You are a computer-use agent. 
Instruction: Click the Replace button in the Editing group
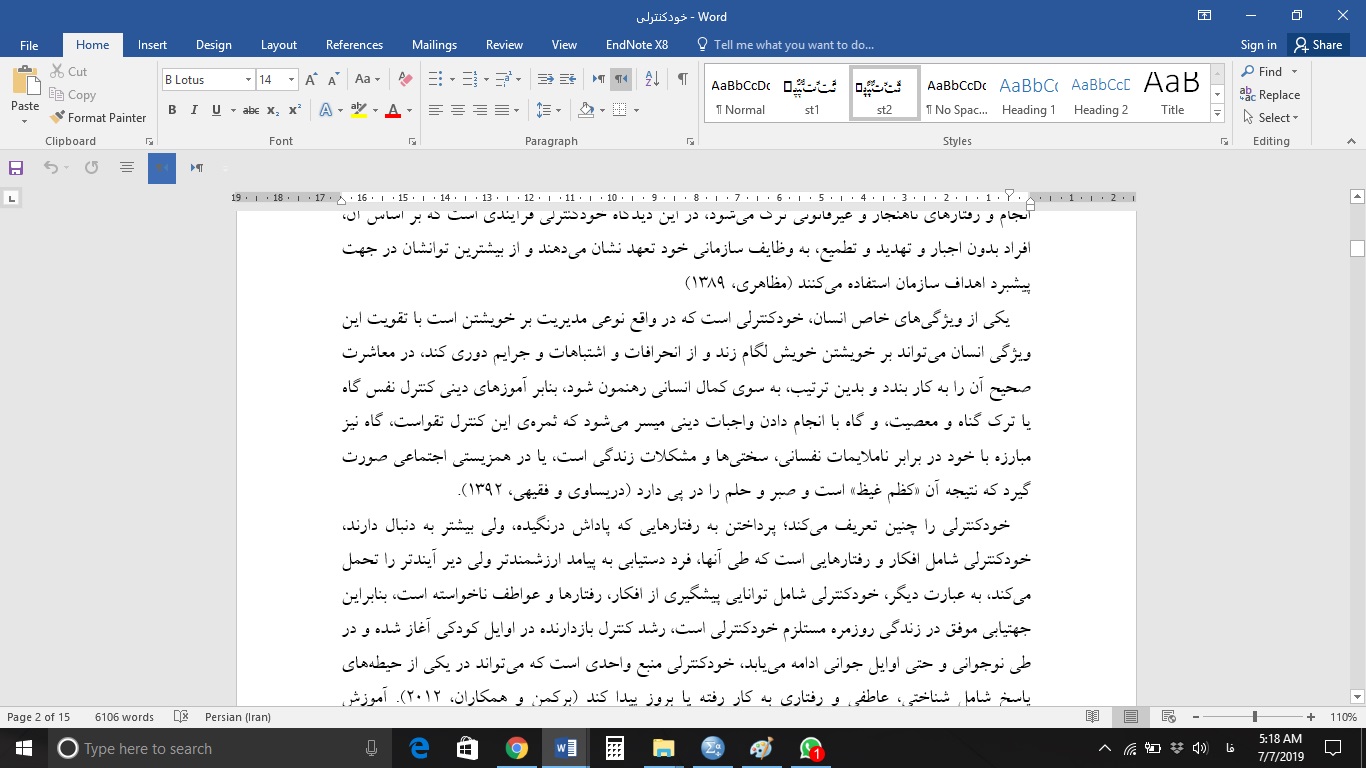(x=1271, y=94)
